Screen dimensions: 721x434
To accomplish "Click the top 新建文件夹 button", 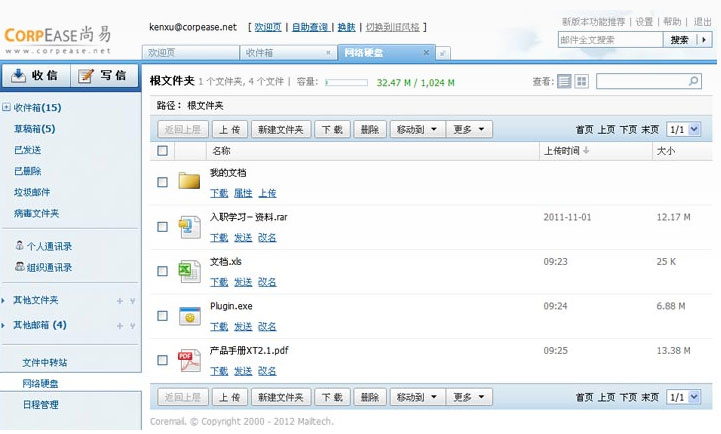I will (281, 129).
